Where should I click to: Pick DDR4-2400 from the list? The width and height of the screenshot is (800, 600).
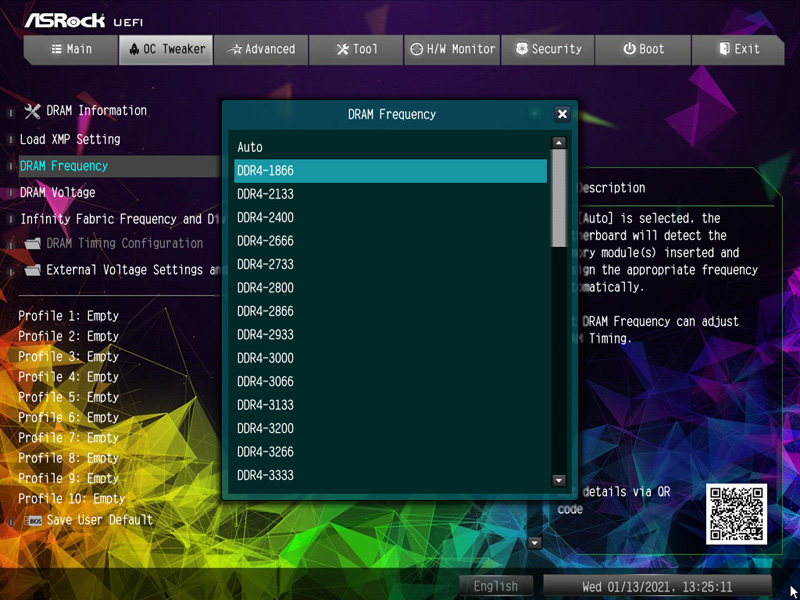[x=390, y=218]
